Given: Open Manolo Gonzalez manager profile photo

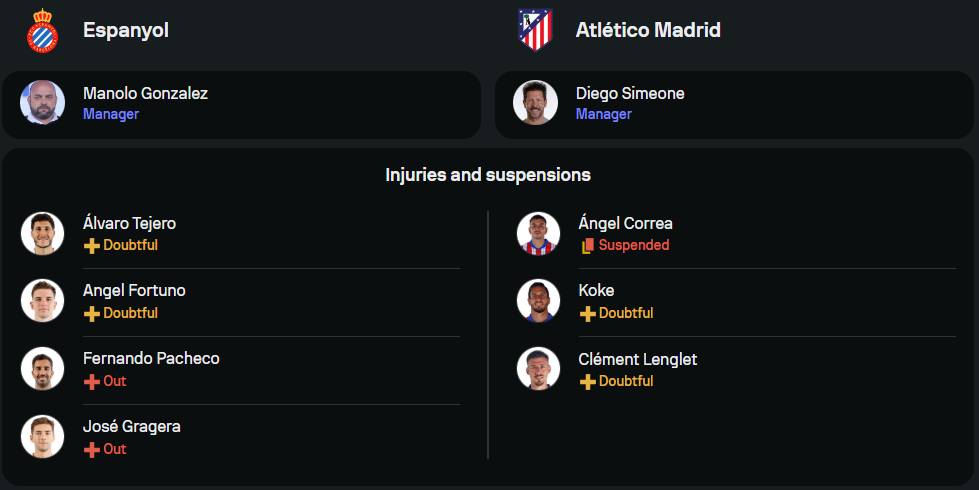Looking at the screenshot, I should point(42,103).
